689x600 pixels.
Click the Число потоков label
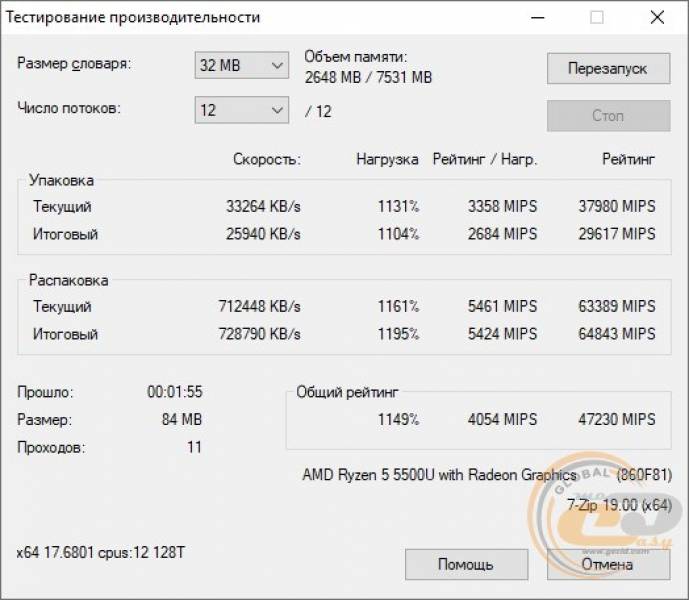point(69,108)
